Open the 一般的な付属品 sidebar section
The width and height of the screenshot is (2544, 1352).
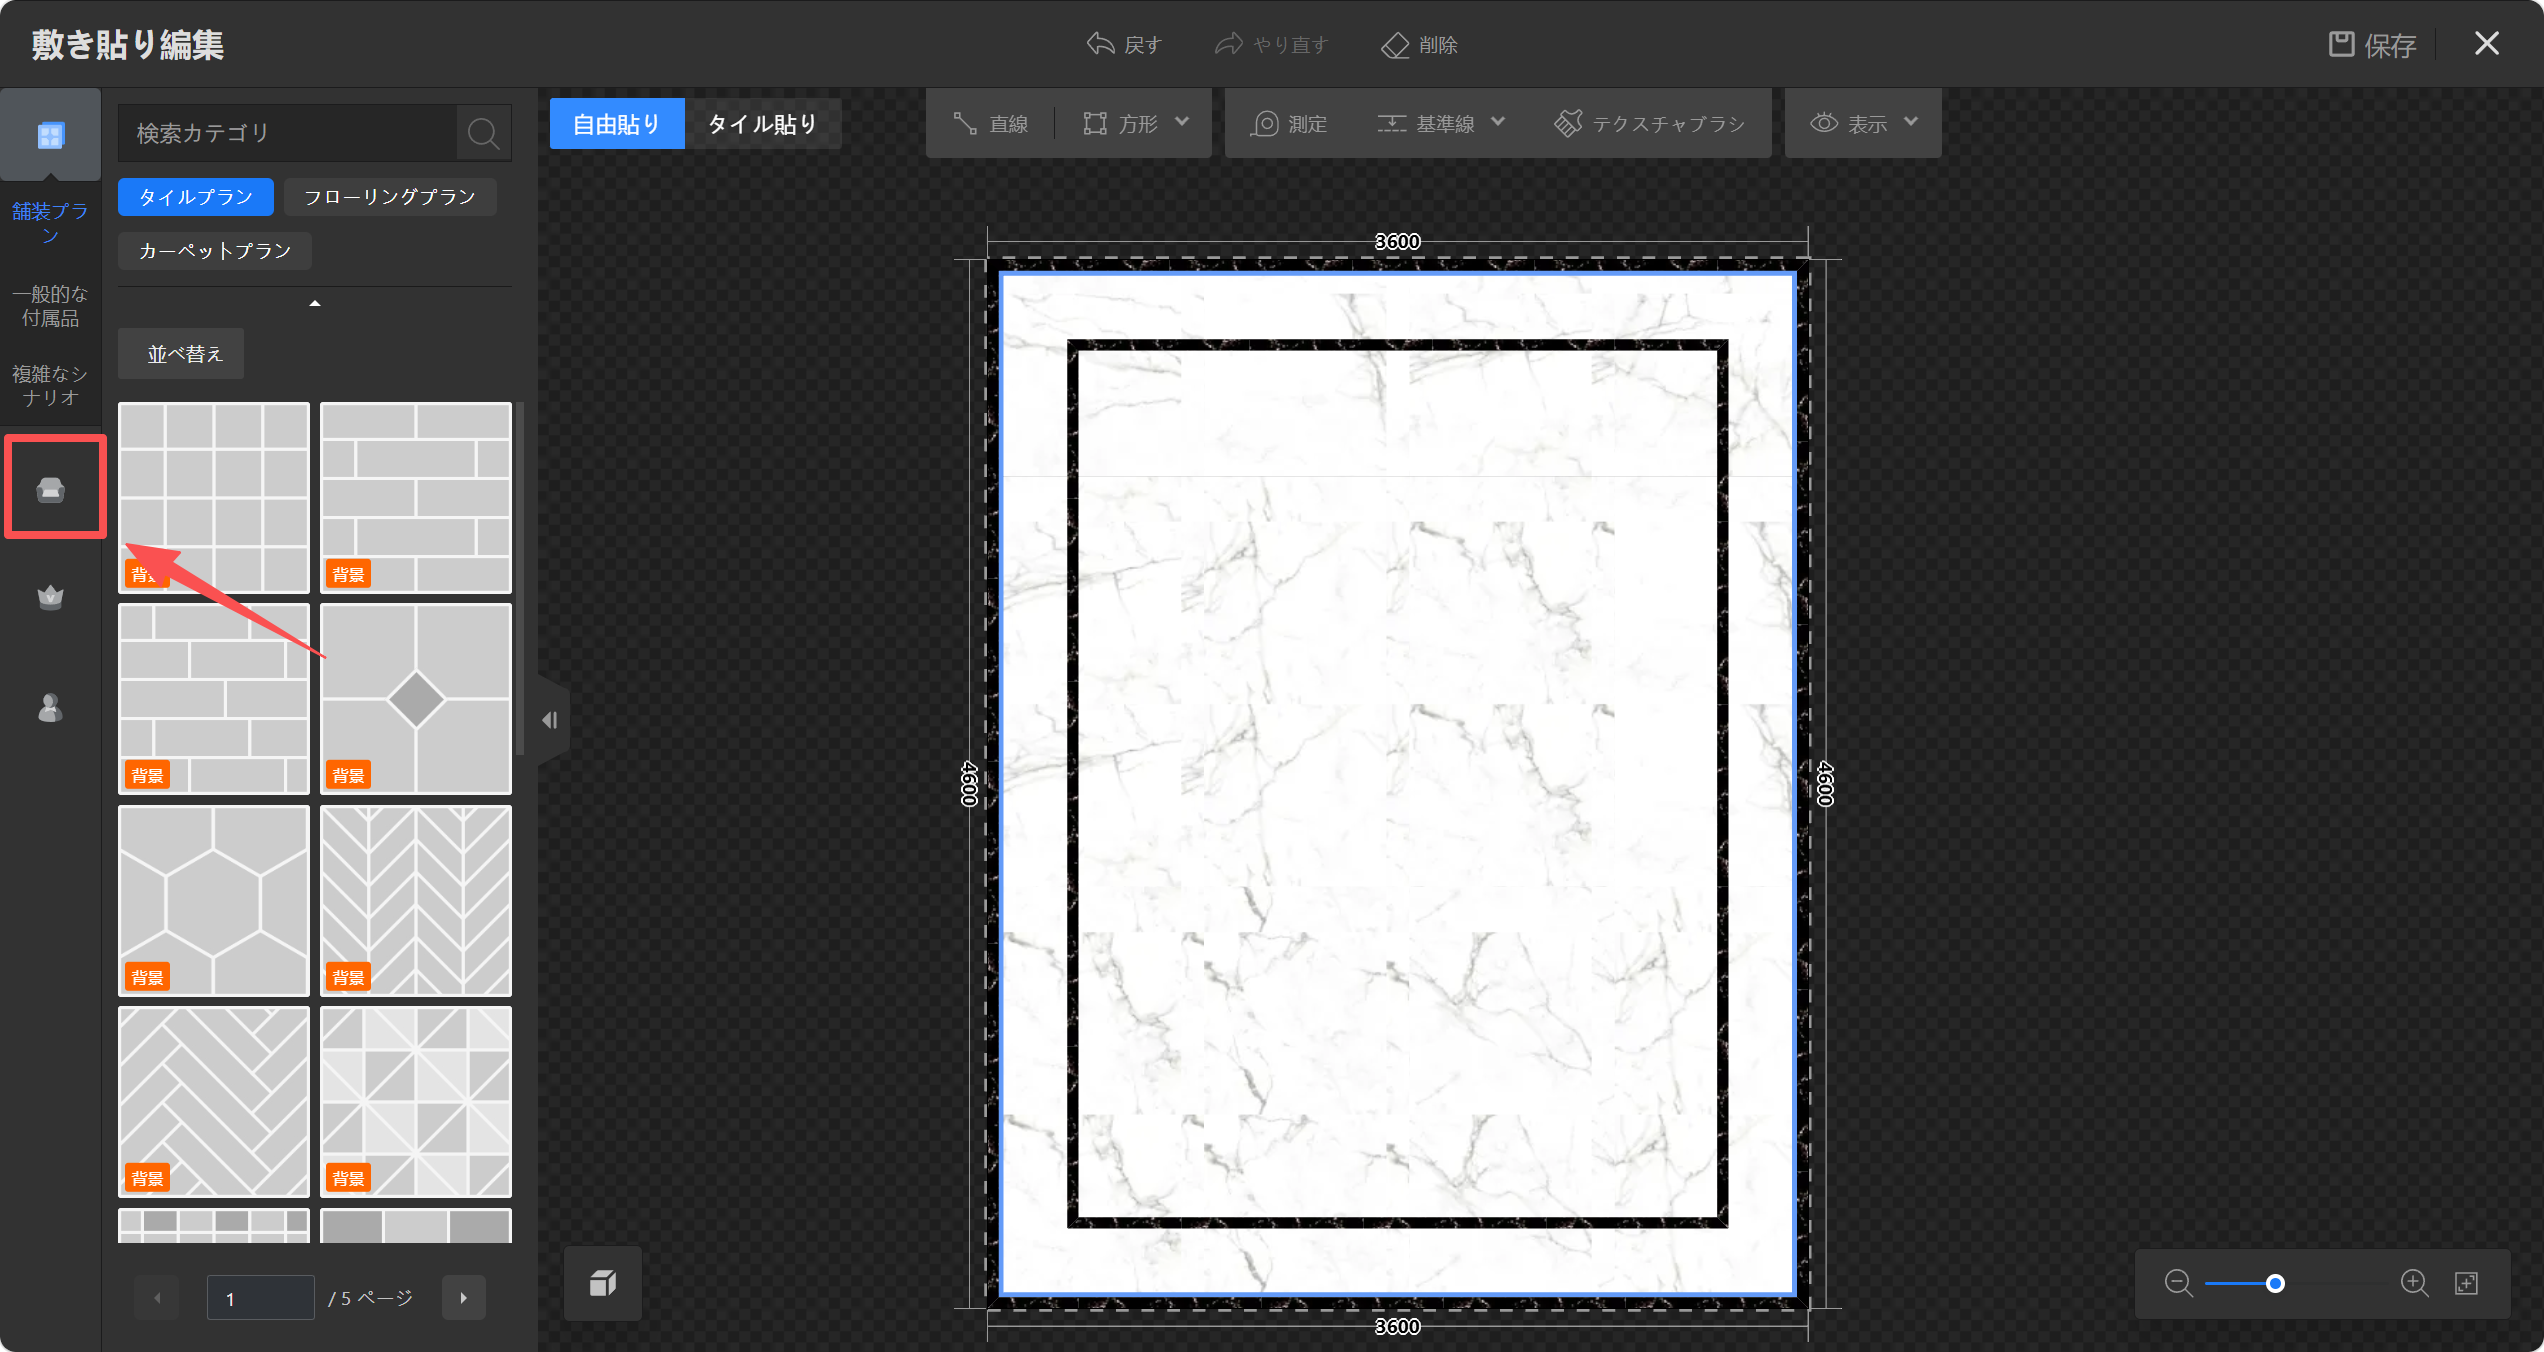pos(50,306)
